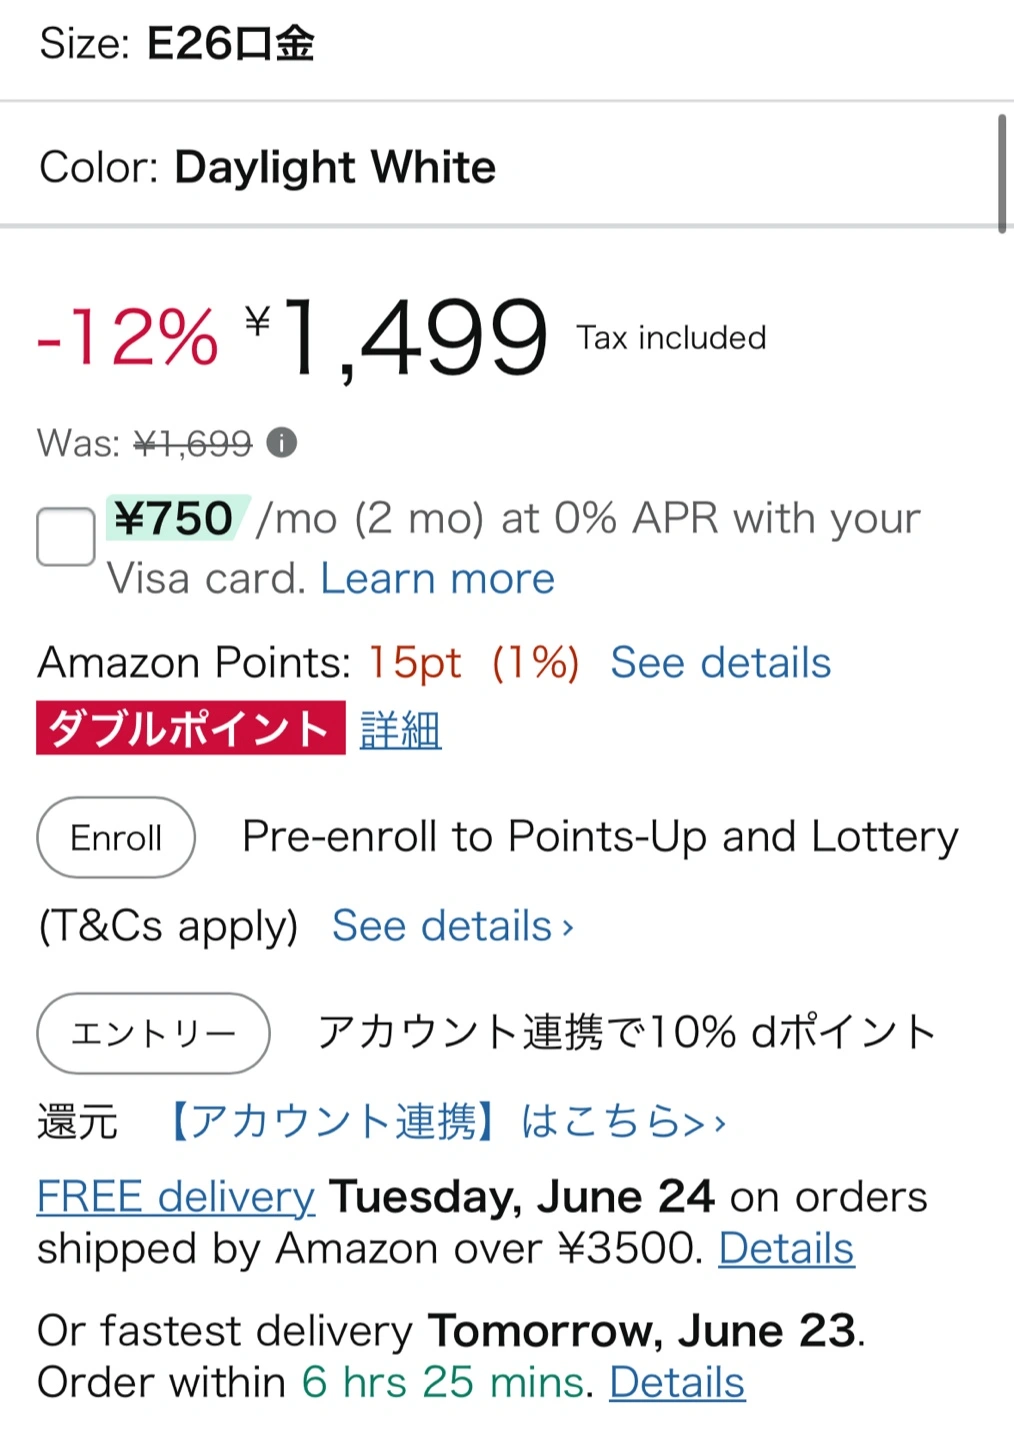Screen dimensions: 1014x1440
Task: Open Details for the ¥3500 free delivery
Action: (786, 1248)
